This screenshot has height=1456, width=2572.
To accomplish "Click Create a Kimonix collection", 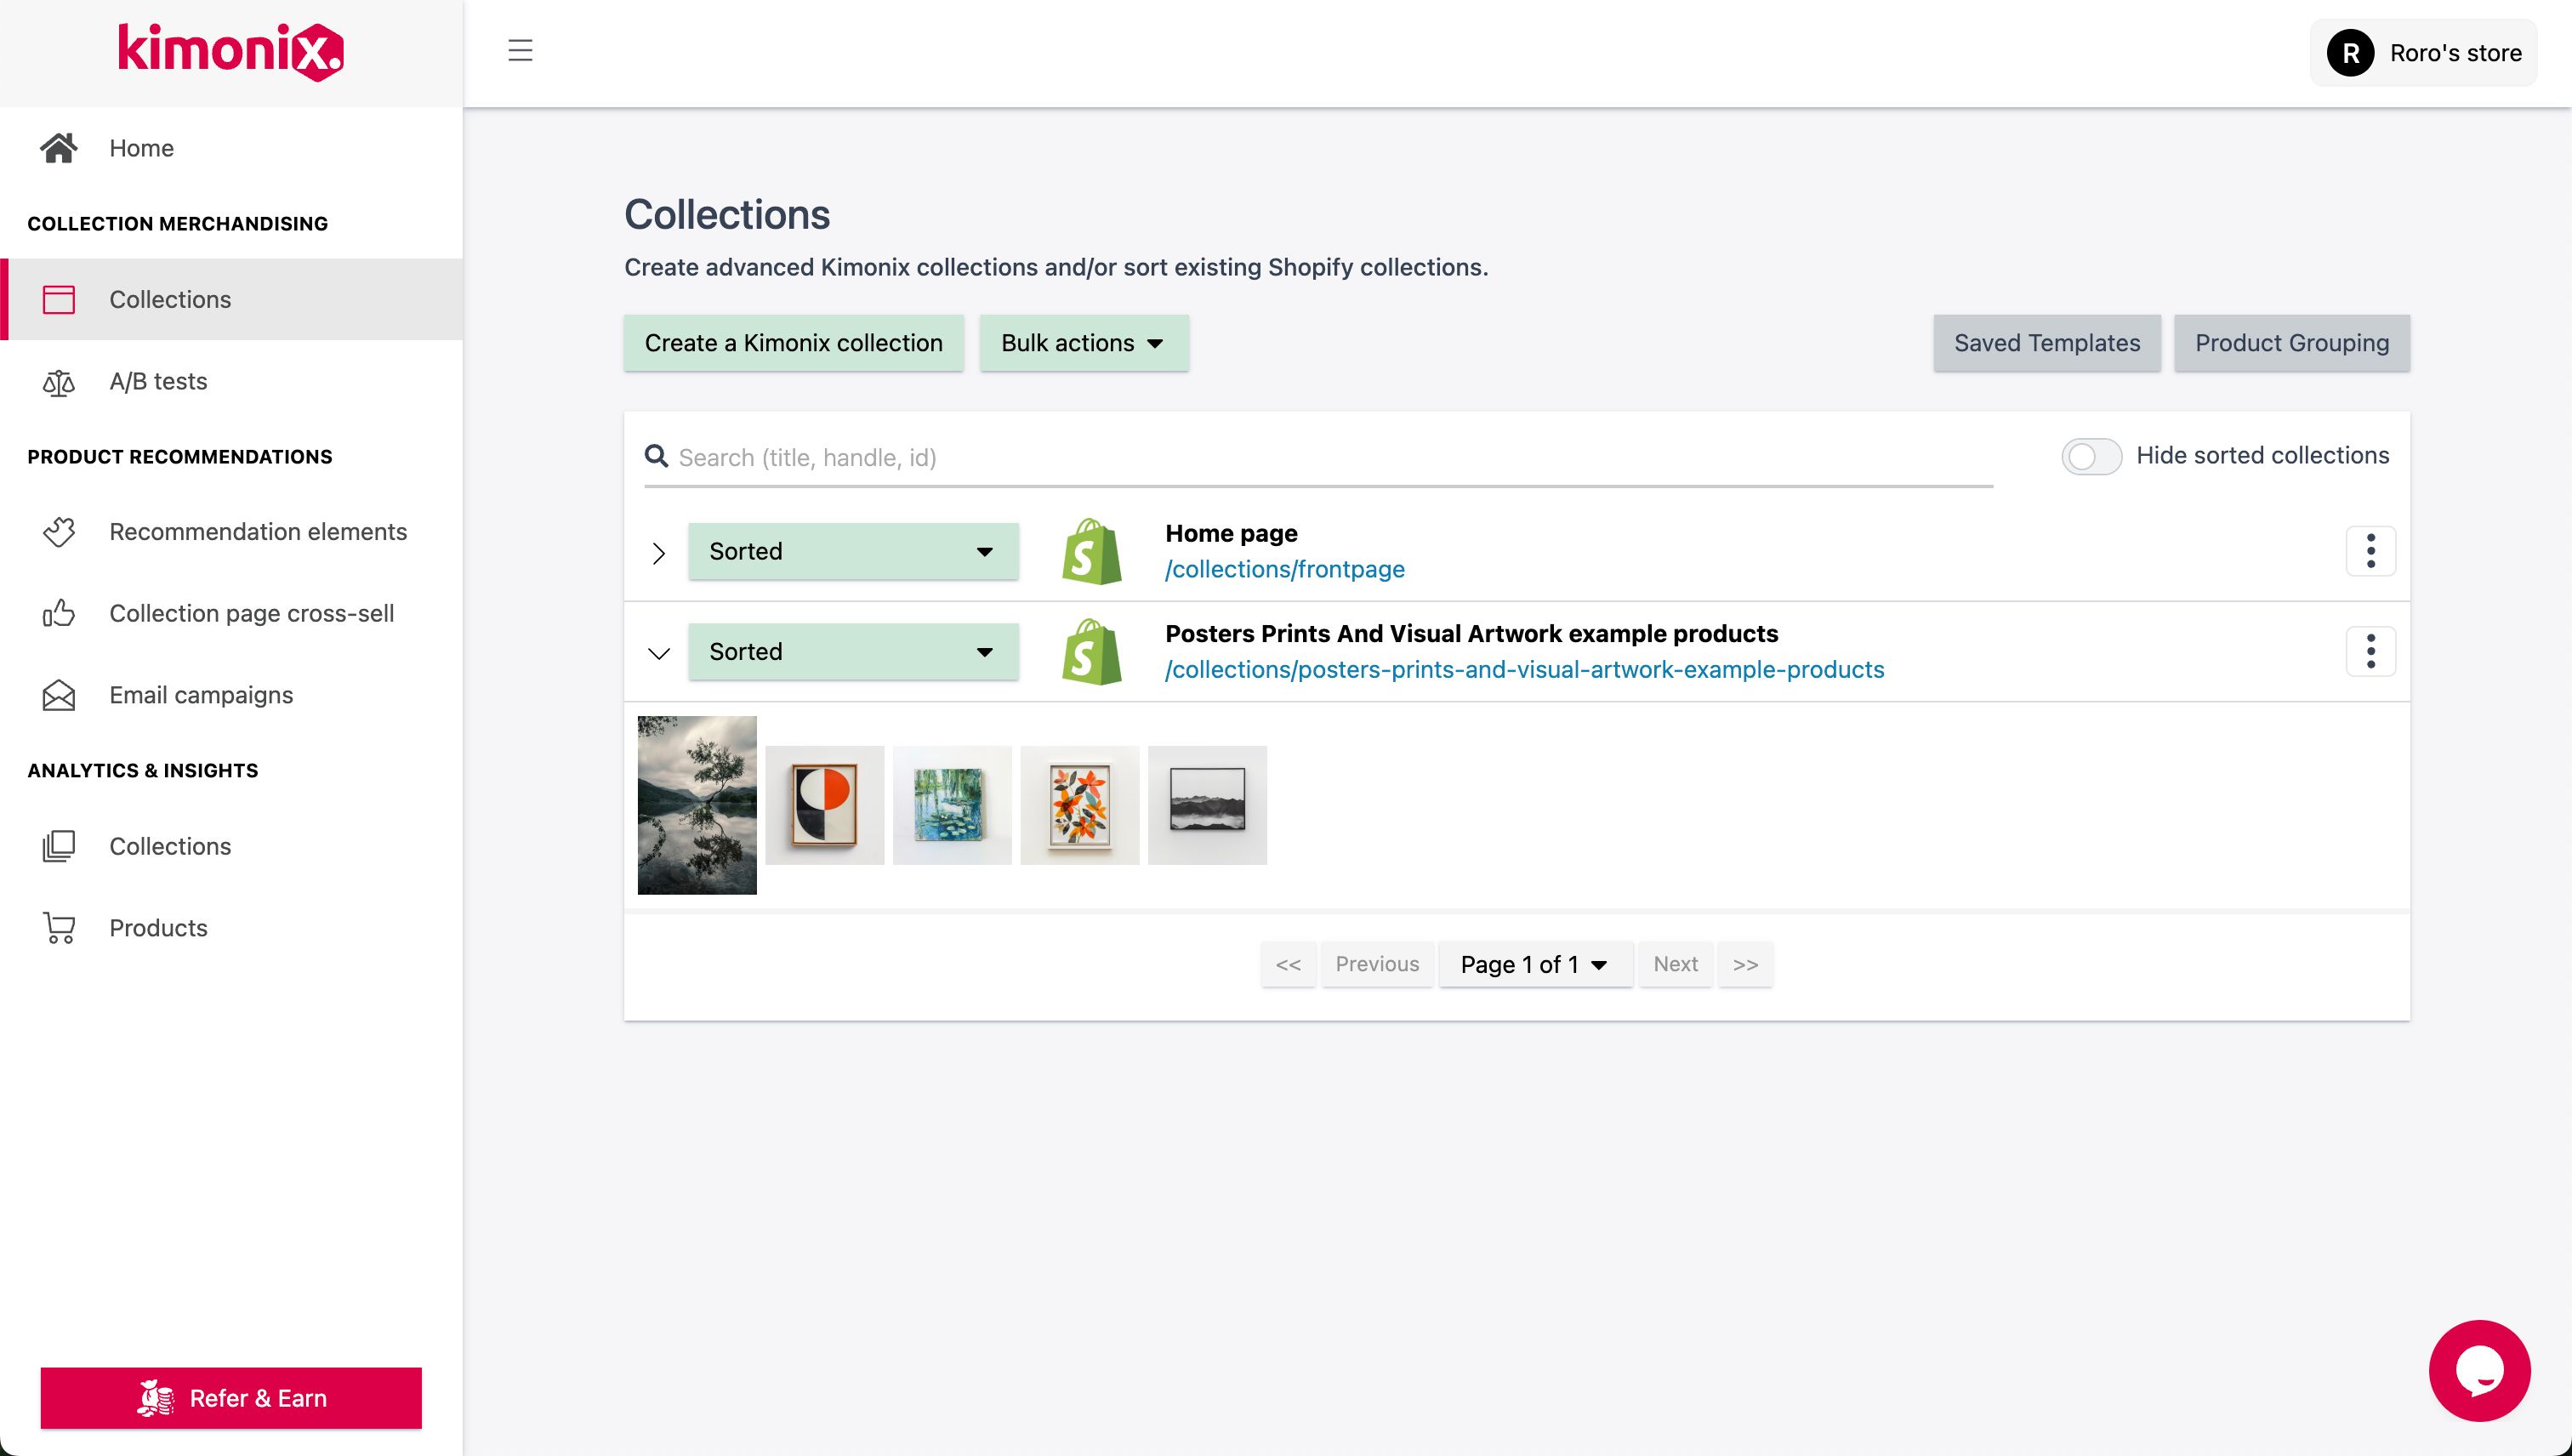I will tap(793, 342).
